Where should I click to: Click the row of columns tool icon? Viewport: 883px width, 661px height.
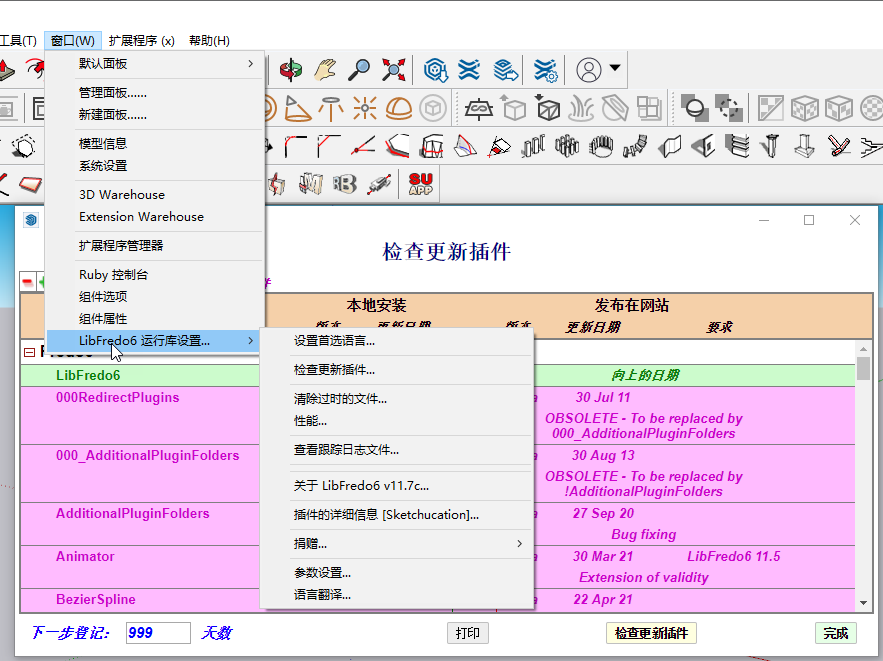(x=533, y=146)
